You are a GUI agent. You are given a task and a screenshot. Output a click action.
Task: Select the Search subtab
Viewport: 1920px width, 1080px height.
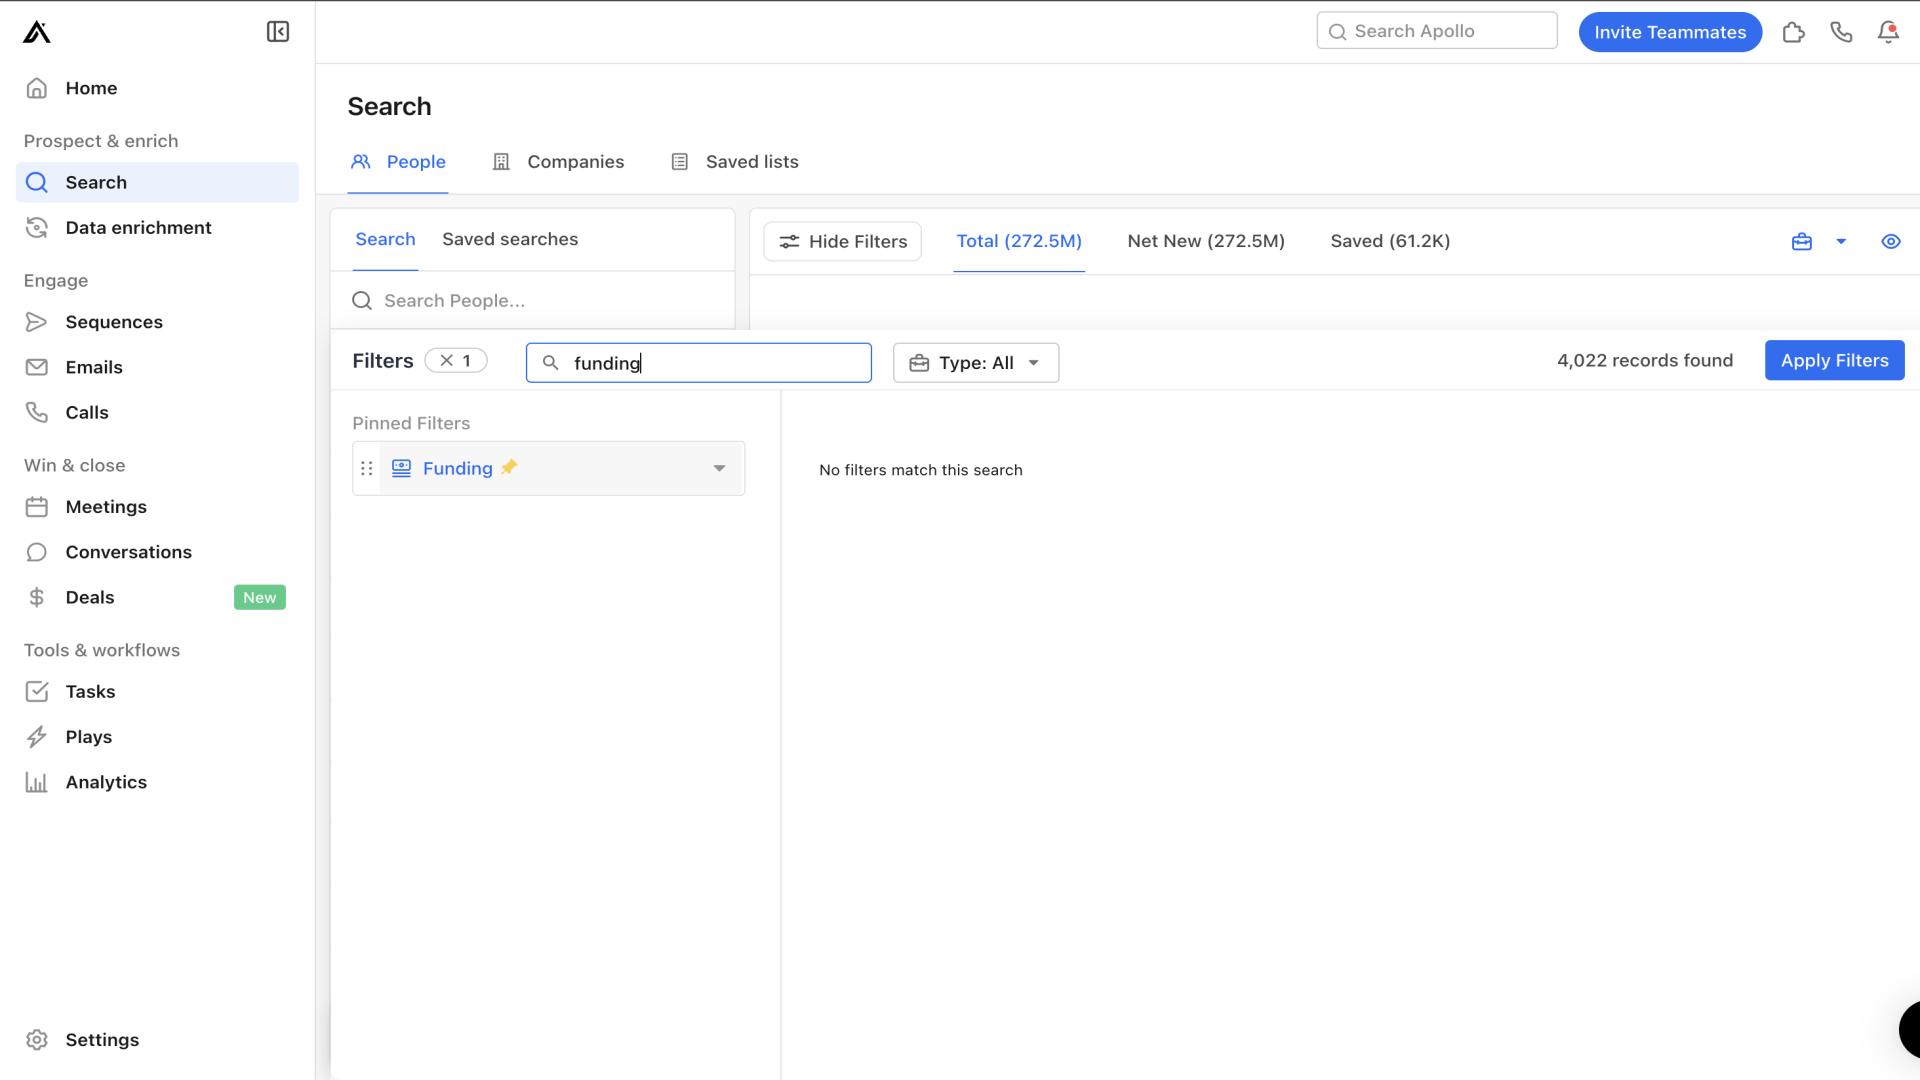(385, 240)
